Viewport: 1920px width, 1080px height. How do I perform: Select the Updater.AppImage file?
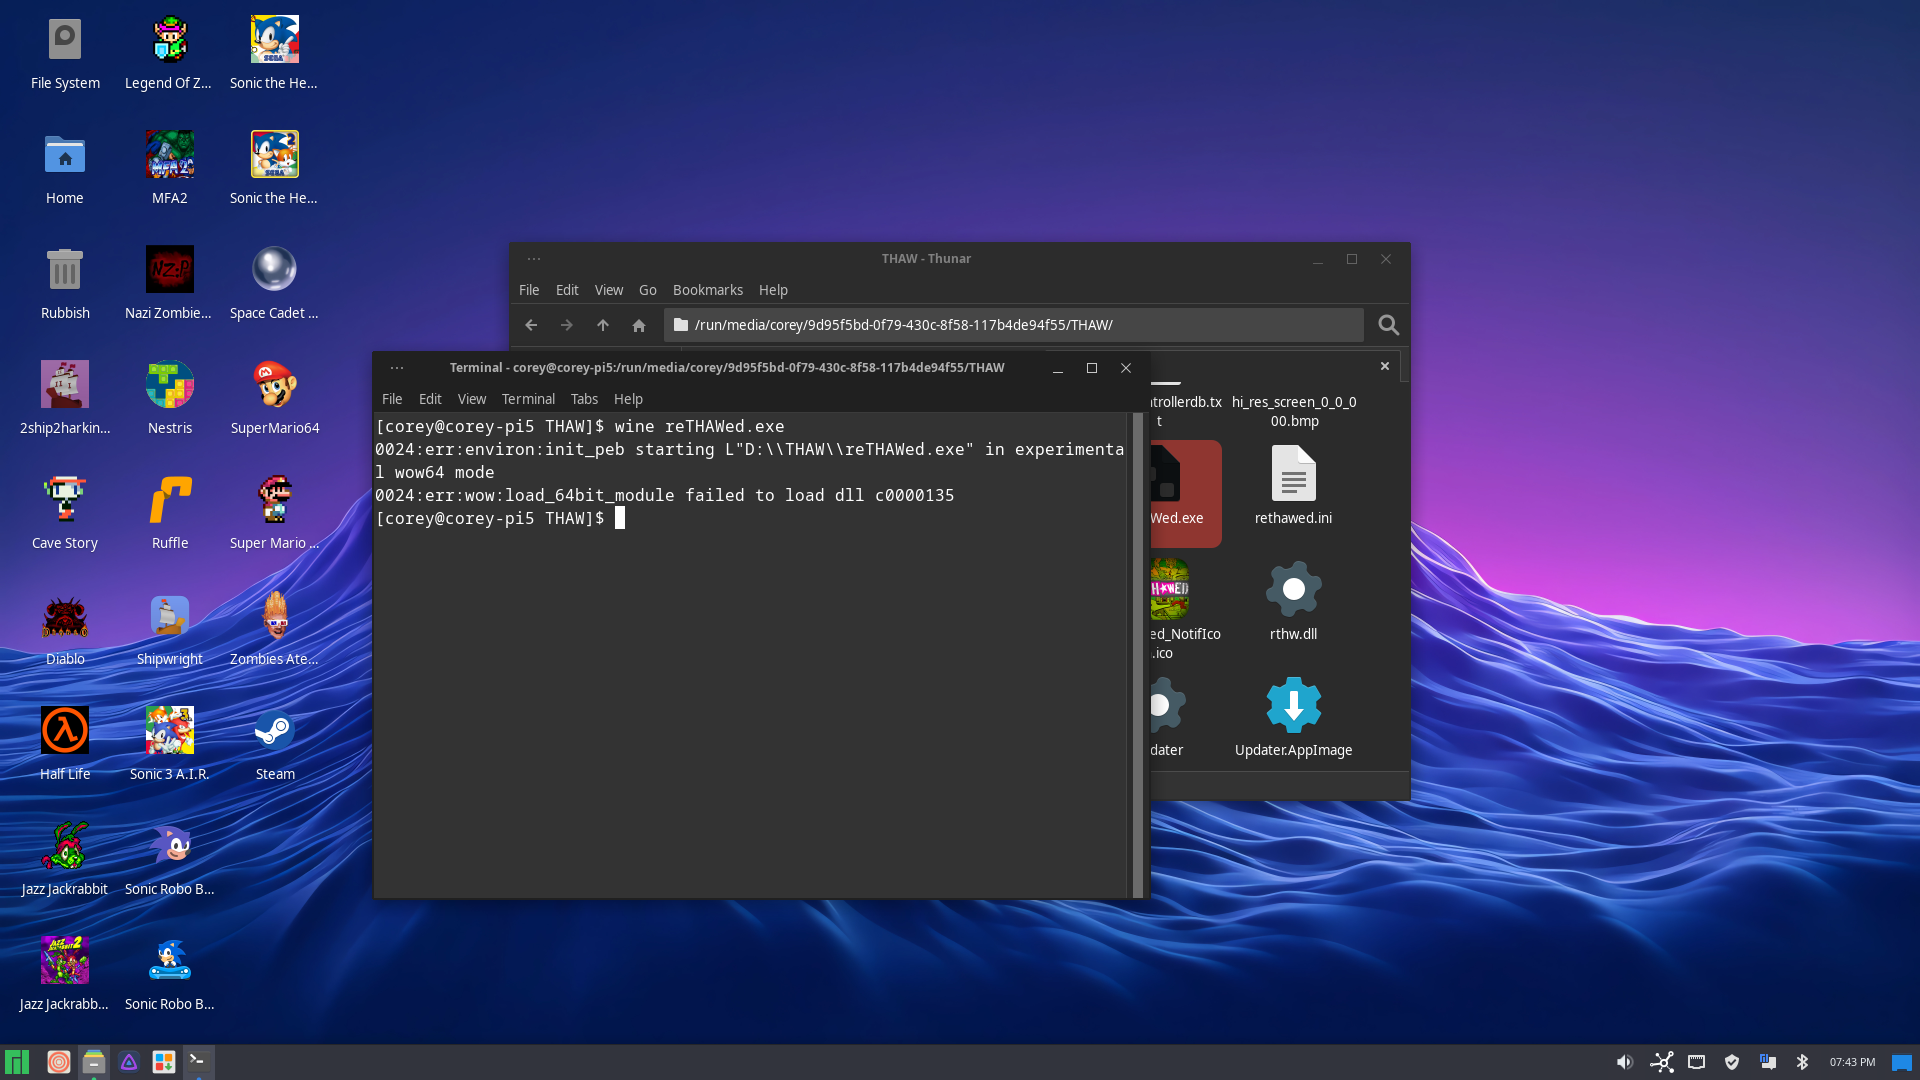(1293, 706)
